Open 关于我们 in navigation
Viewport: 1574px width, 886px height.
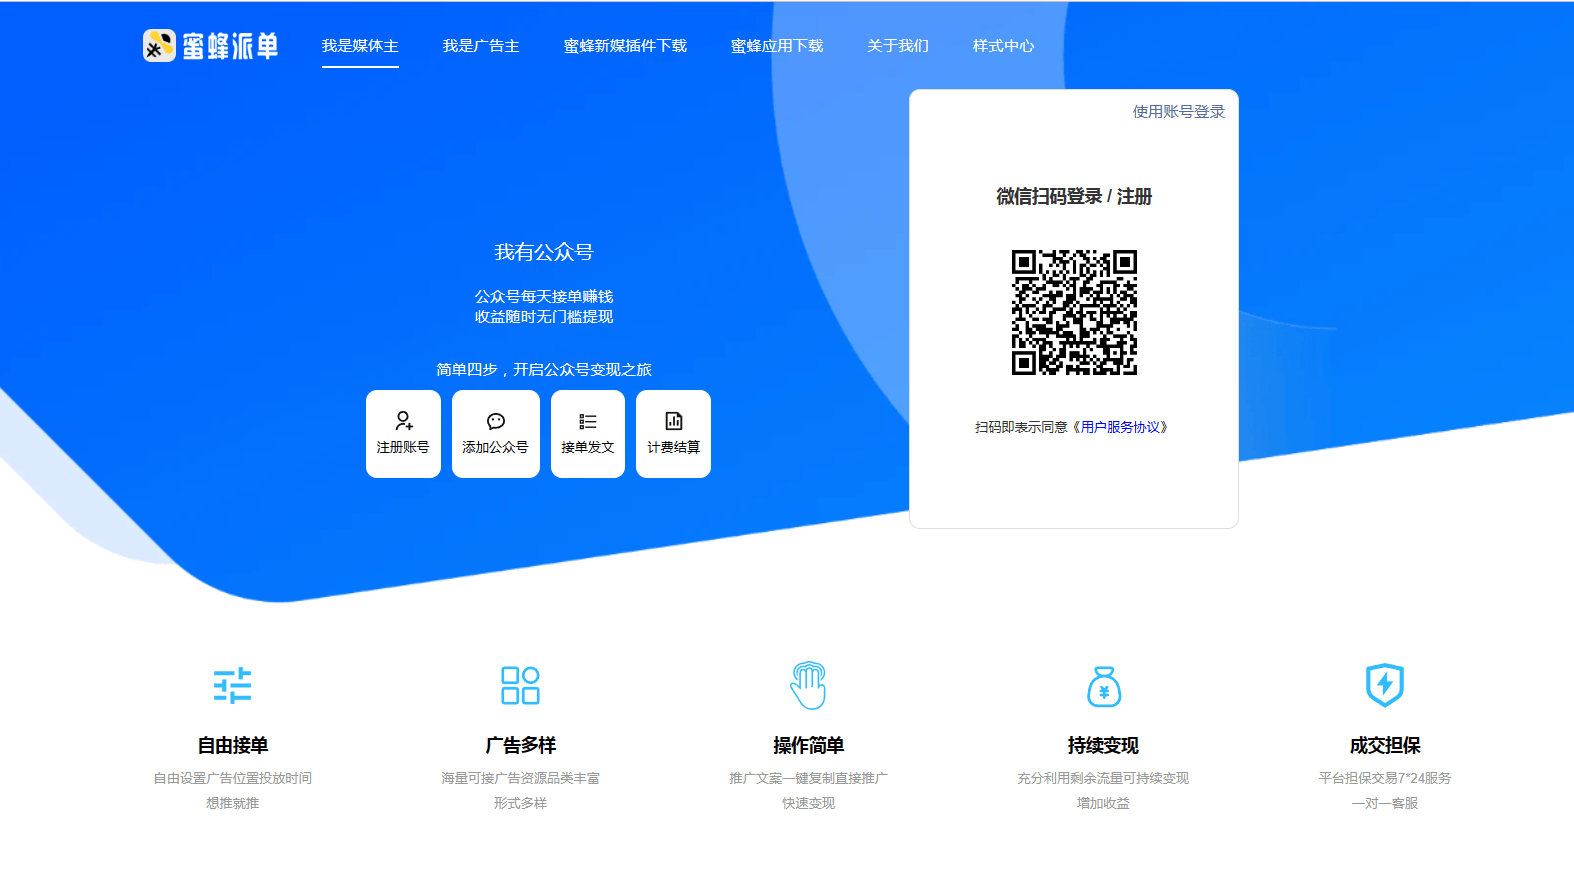(898, 46)
